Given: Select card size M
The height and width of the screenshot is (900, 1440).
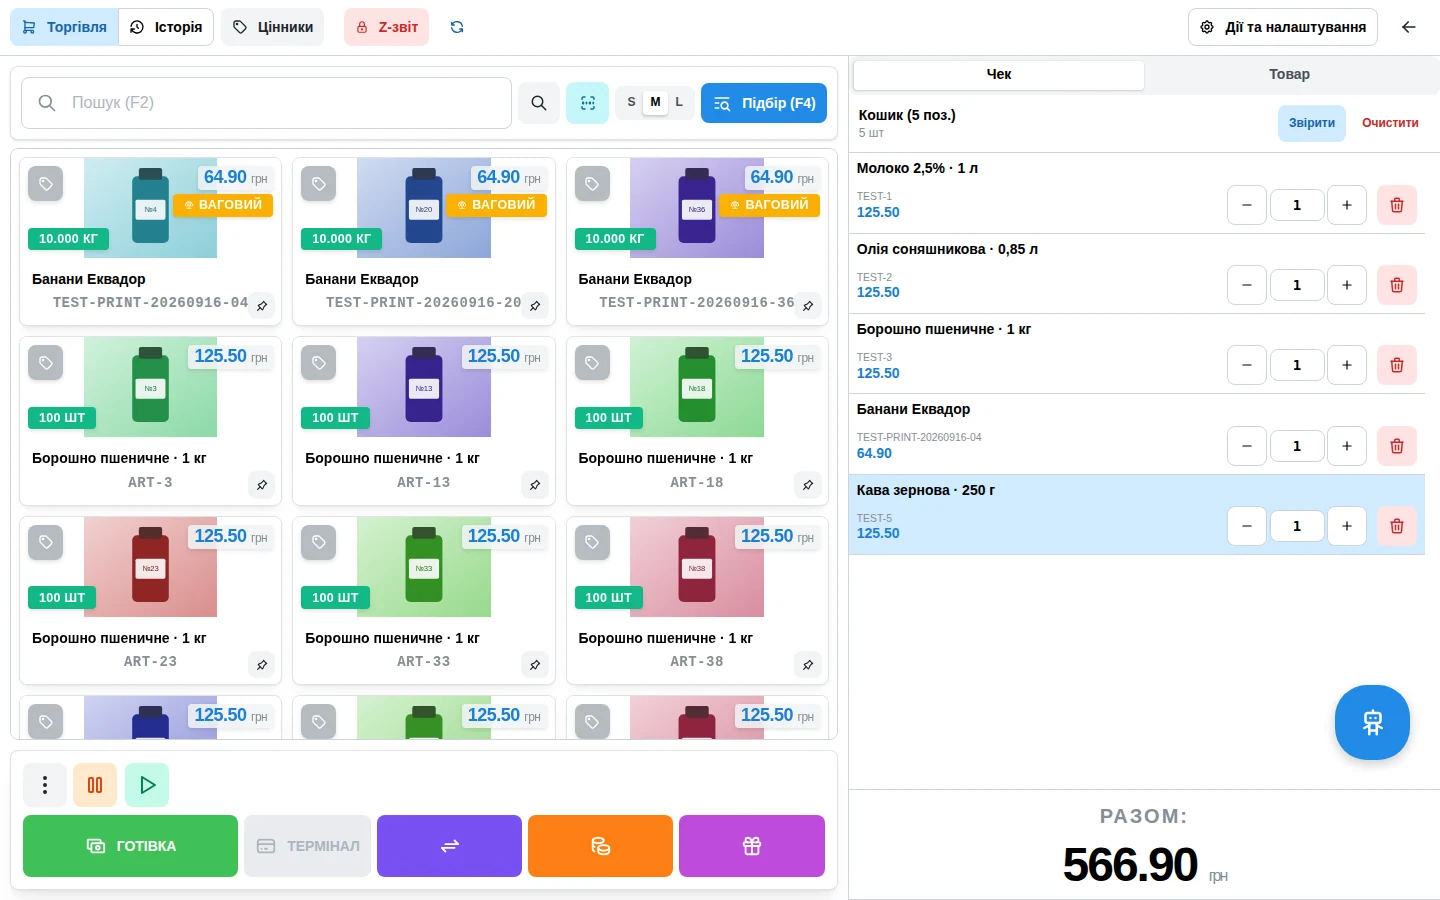Looking at the screenshot, I should (x=655, y=102).
